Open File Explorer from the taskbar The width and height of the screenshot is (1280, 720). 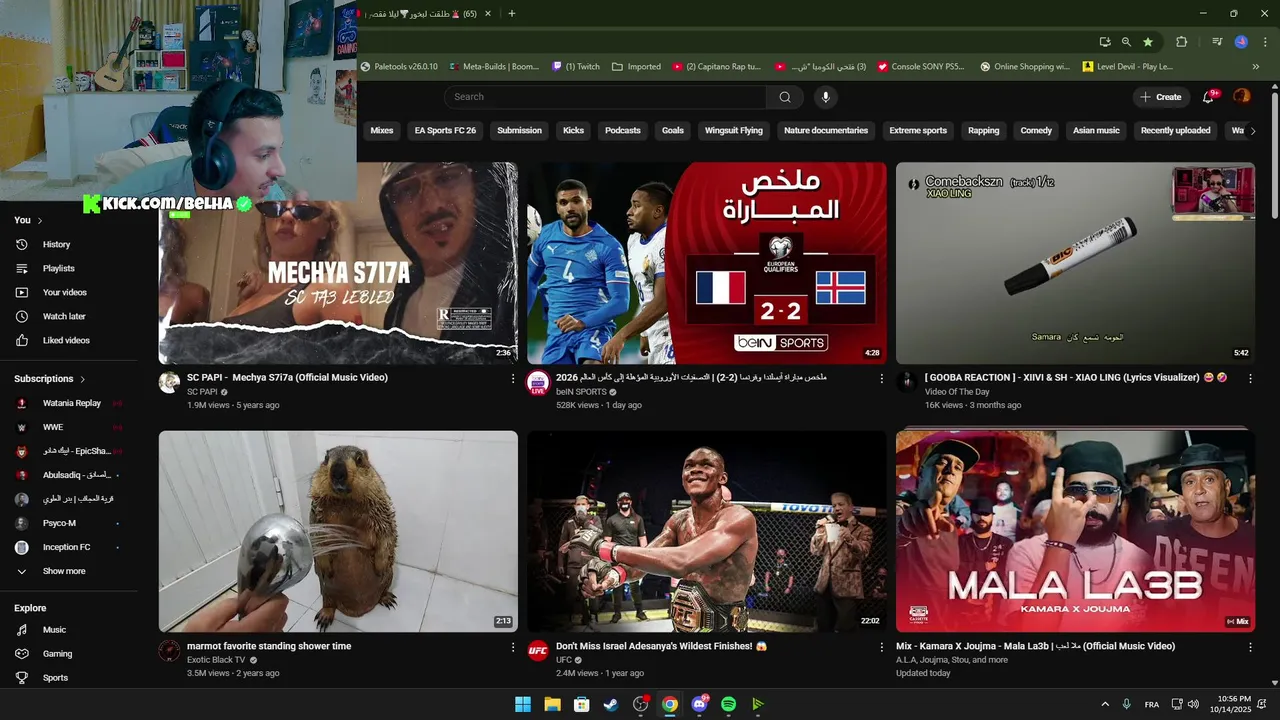[x=552, y=704]
